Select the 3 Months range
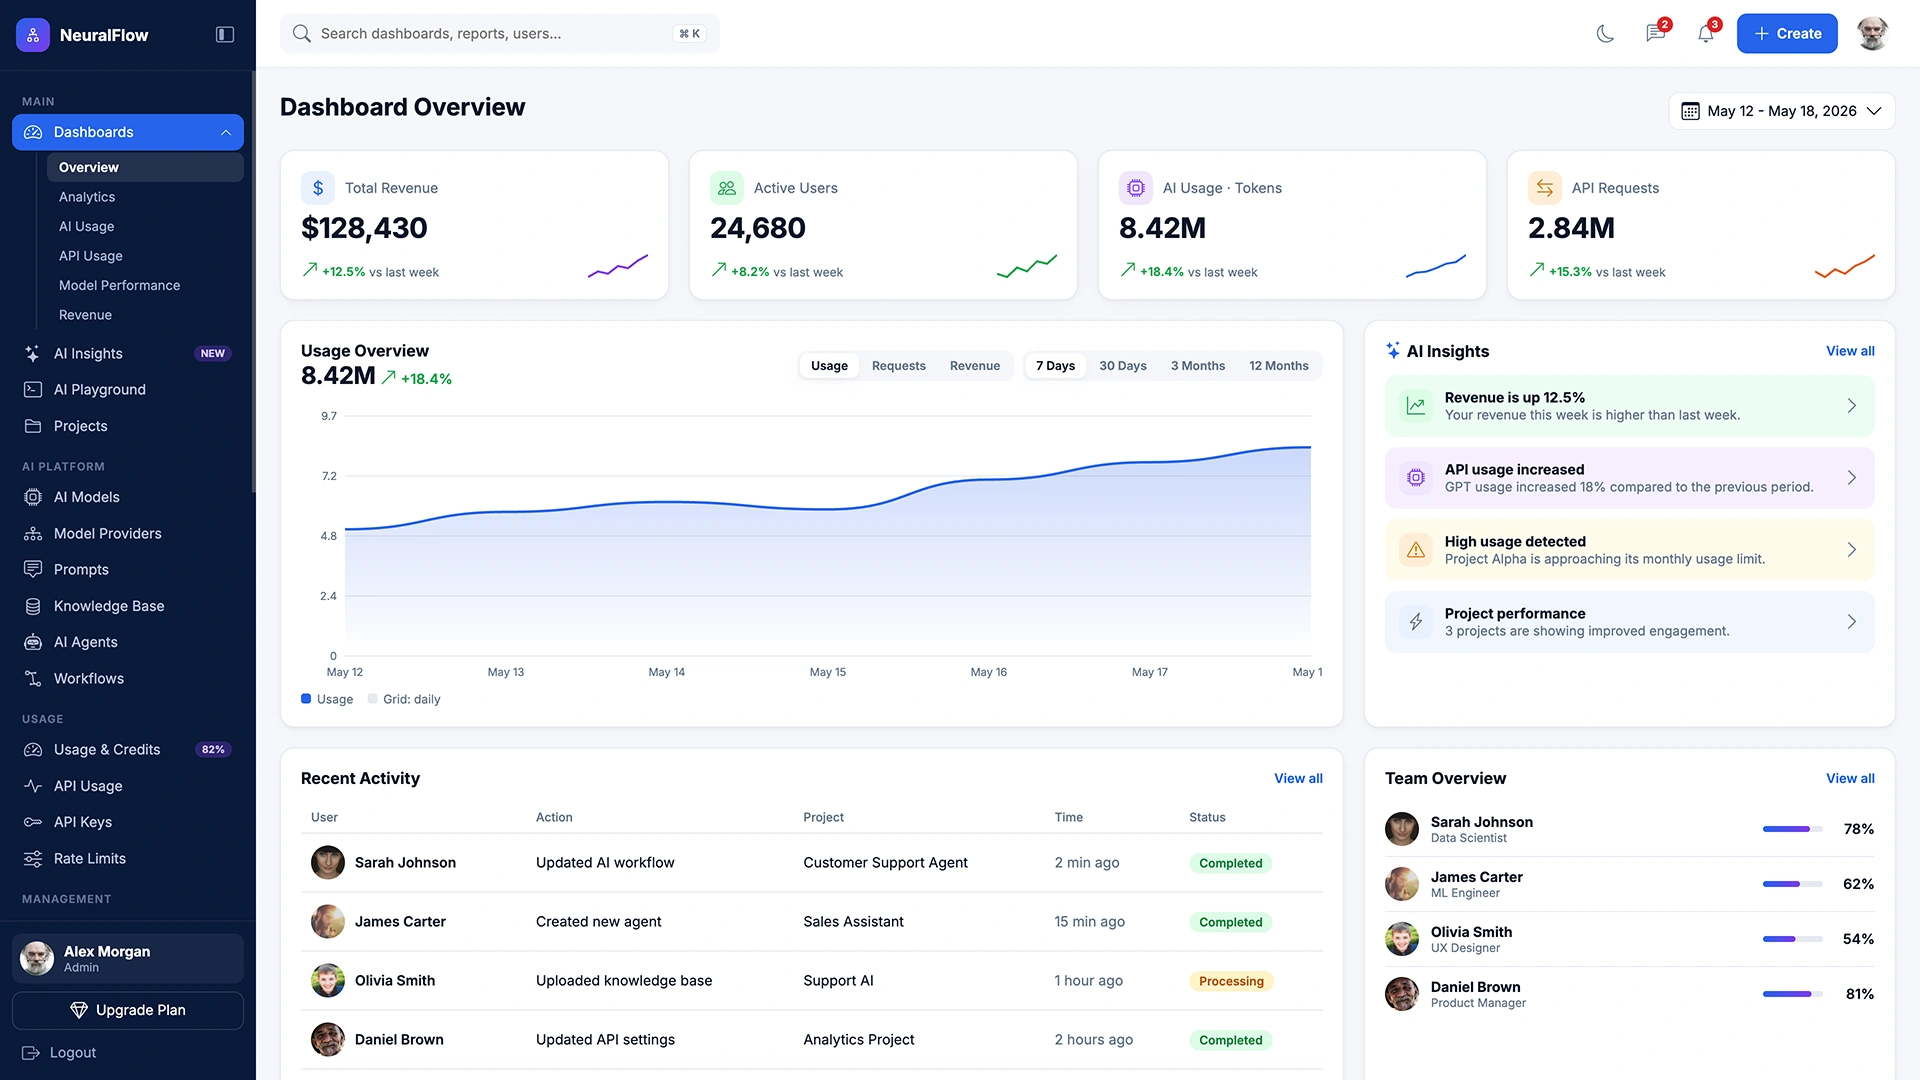The height and width of the screenshot is (1080, 1920). pyautogui.click(x=1197, y=366)
